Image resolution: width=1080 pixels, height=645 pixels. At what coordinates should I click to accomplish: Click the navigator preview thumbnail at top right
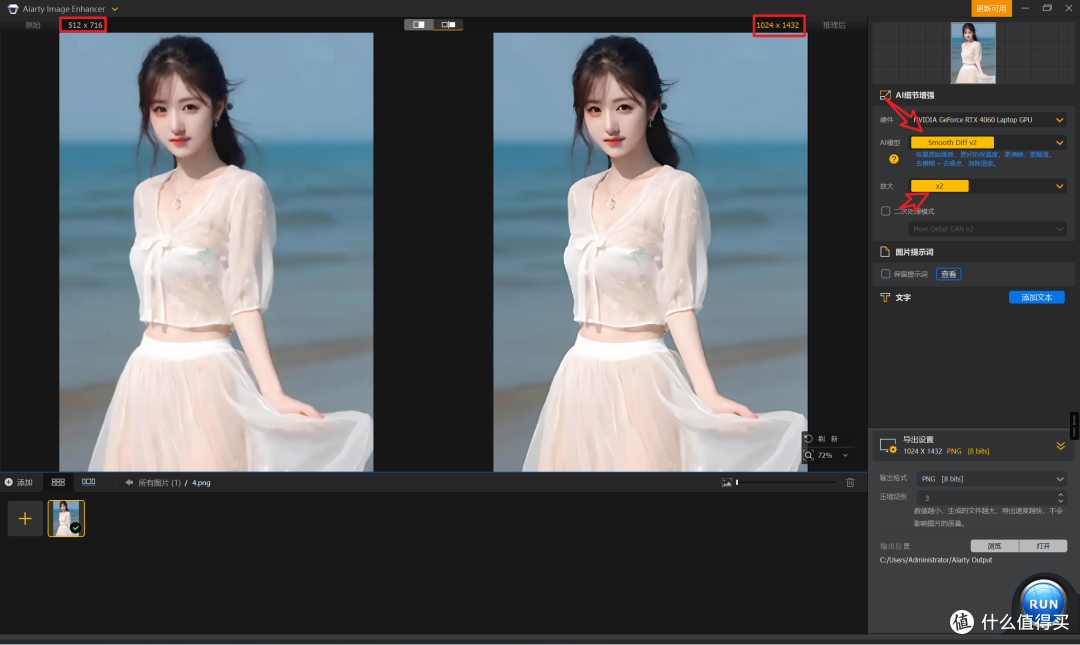click(973, 53)
